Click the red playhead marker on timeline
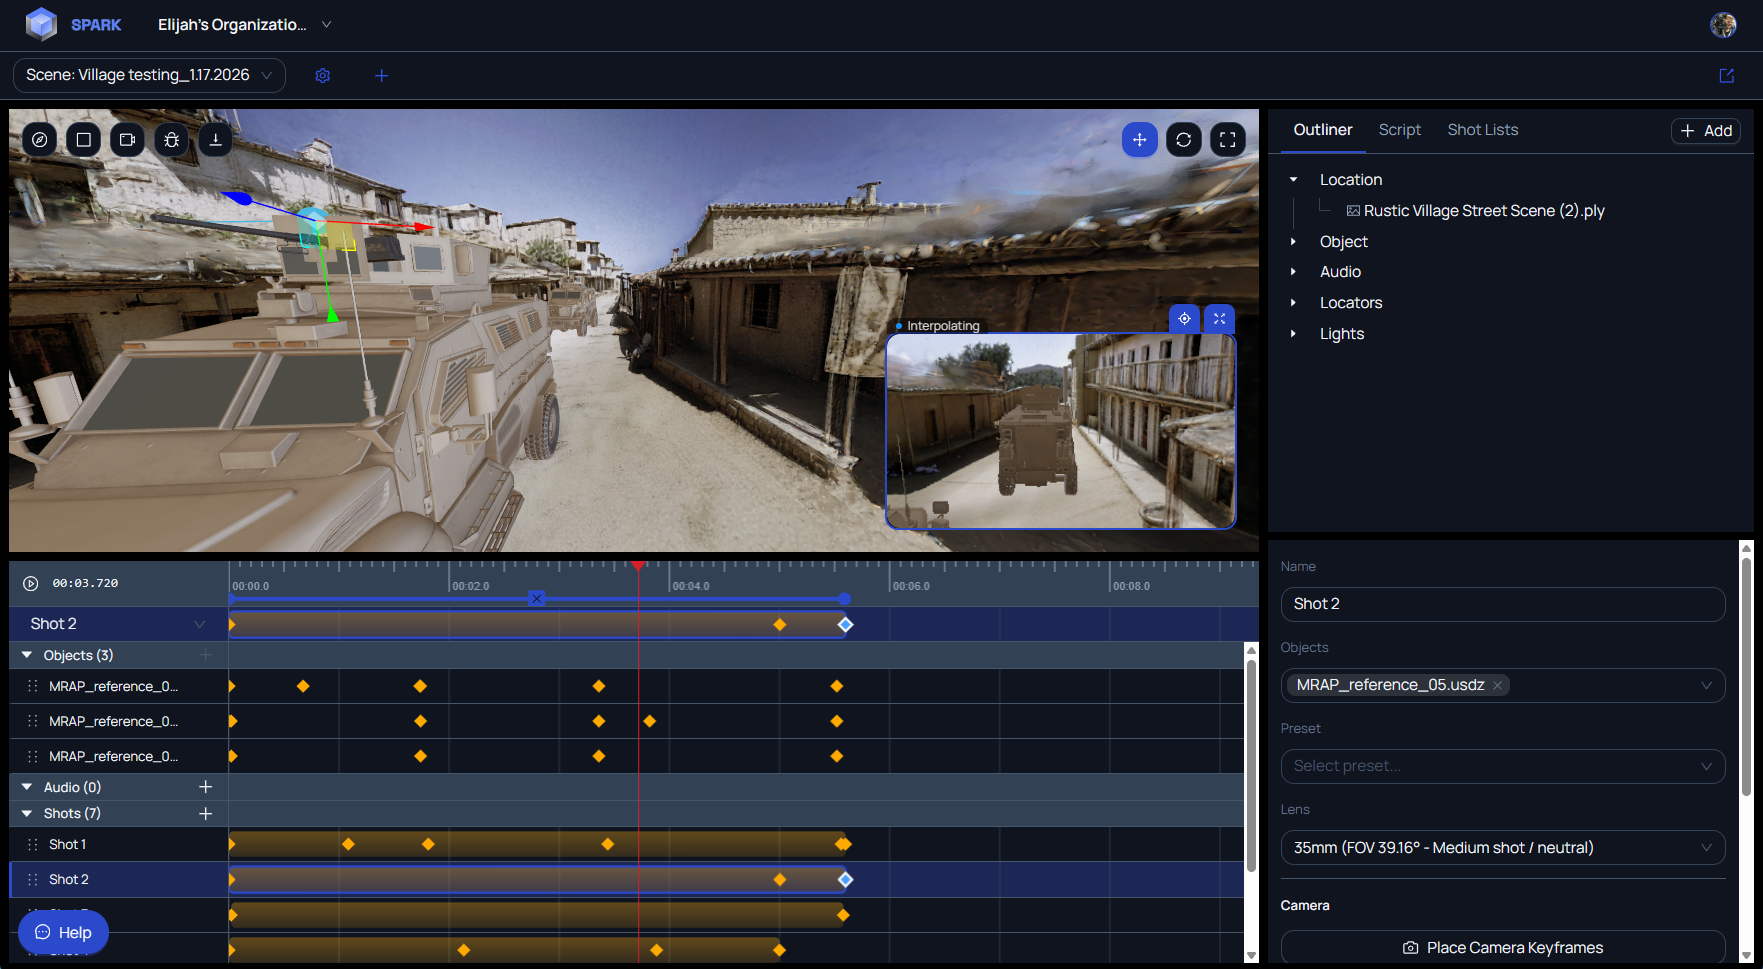The image size is (1763, 969). tap(638, 566)
